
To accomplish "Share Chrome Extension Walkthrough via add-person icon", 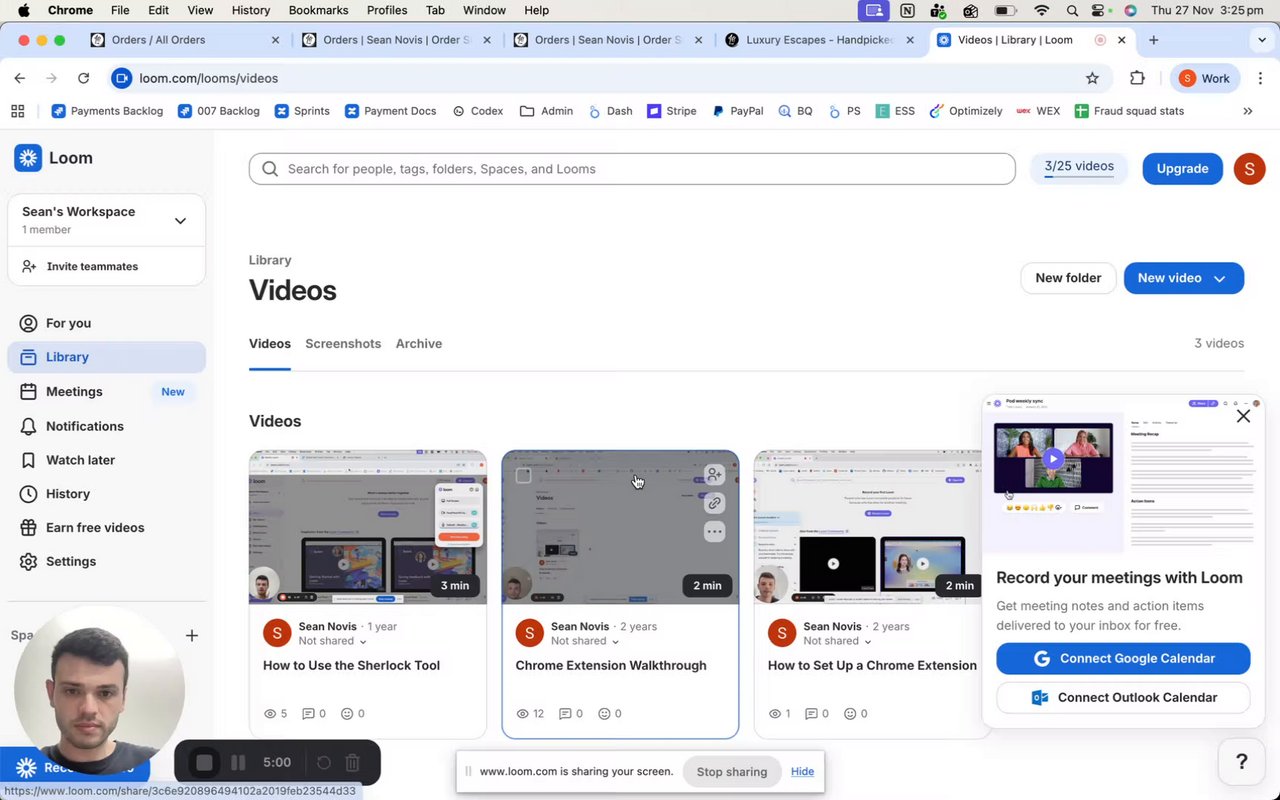I will [x=714, y=474].
